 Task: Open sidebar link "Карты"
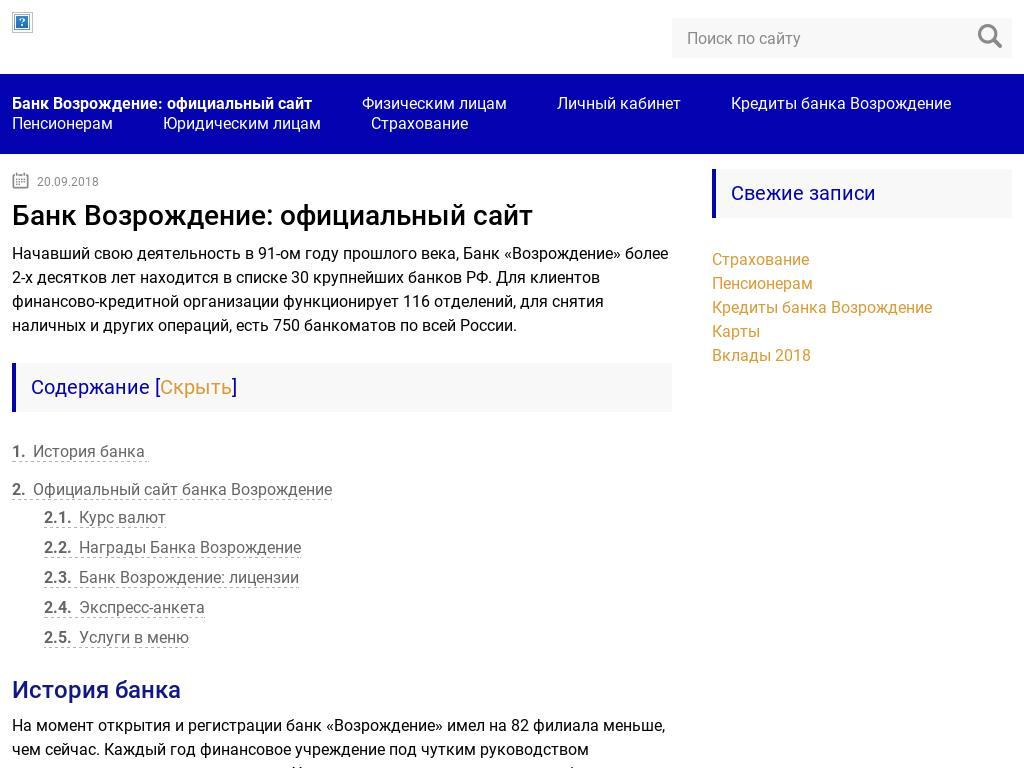click(736, 331)
